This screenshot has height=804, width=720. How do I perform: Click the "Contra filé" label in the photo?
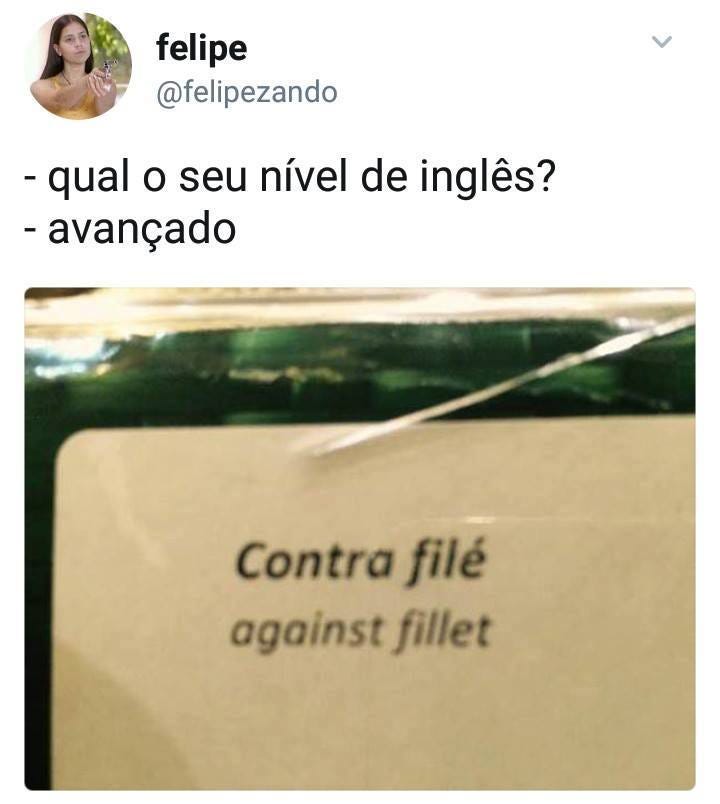359,562
